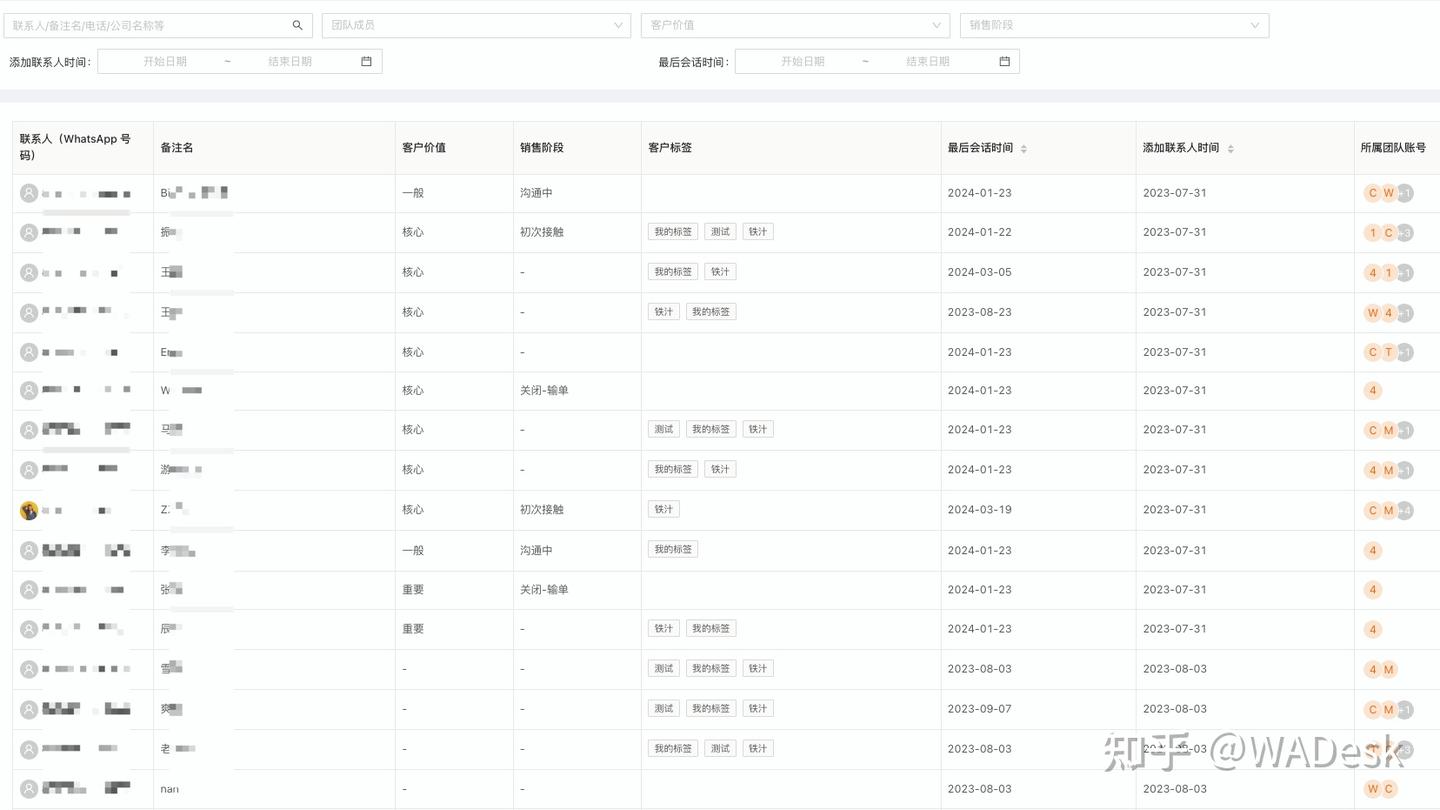The image size is (1440, 810).
Task: Click the yellow profile photo thumbnail
Action: coord(29,510)
